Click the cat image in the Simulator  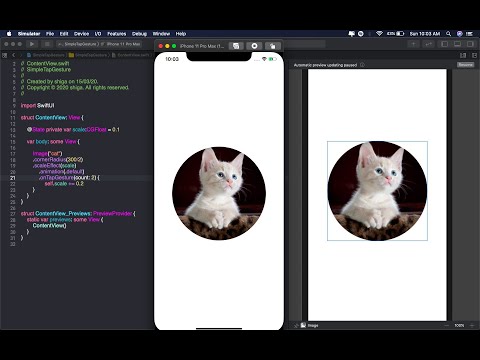219,193
